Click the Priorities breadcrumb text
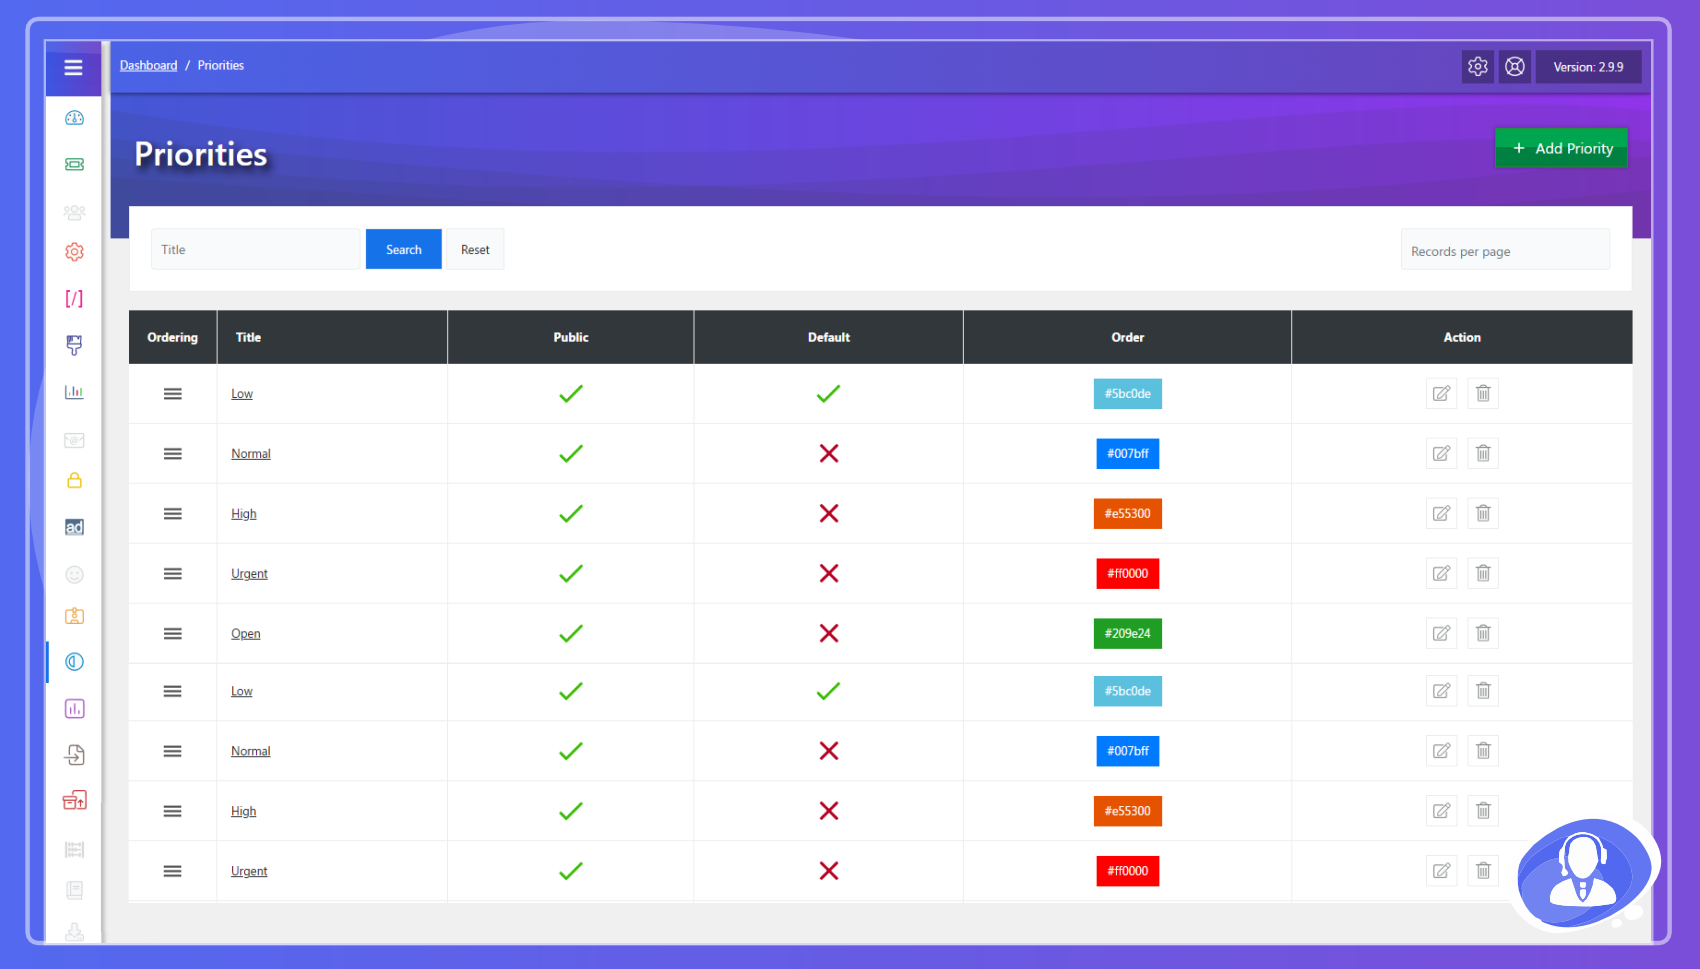1700x969 pixels. coord(221,66)
